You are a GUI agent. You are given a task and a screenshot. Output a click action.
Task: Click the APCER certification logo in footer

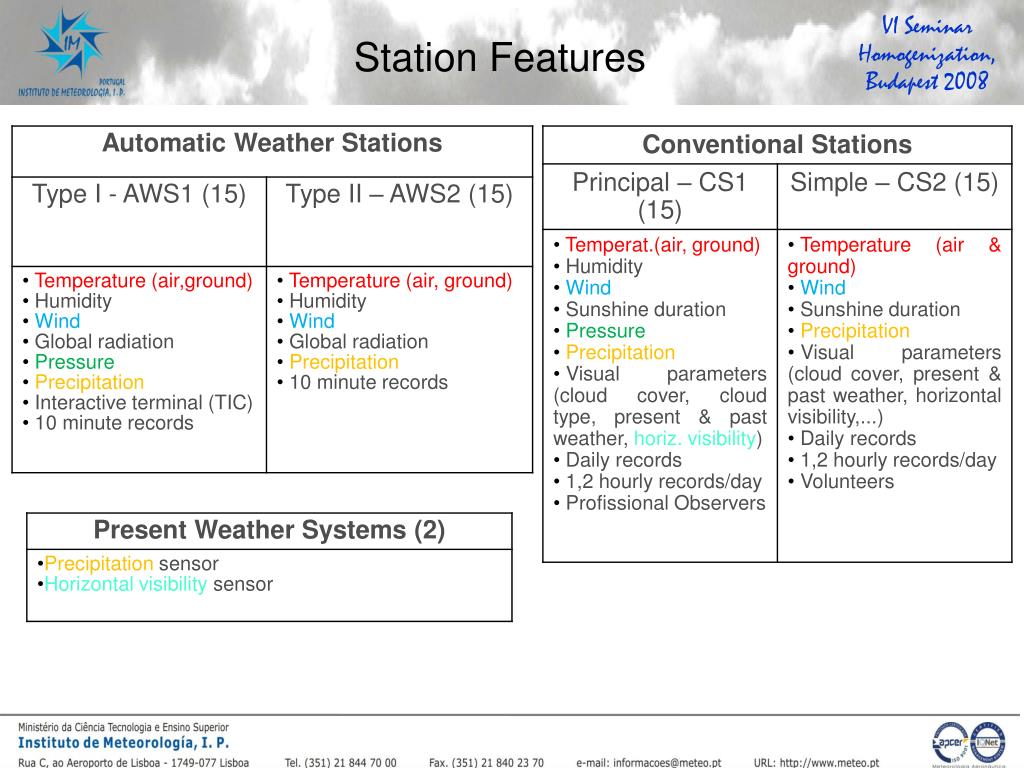(x=950, y=743)
